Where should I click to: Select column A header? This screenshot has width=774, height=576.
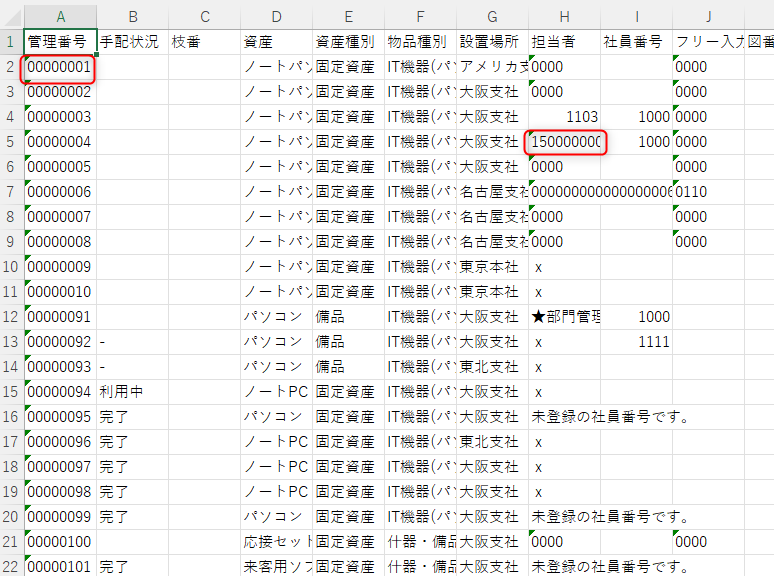[60, 17]
